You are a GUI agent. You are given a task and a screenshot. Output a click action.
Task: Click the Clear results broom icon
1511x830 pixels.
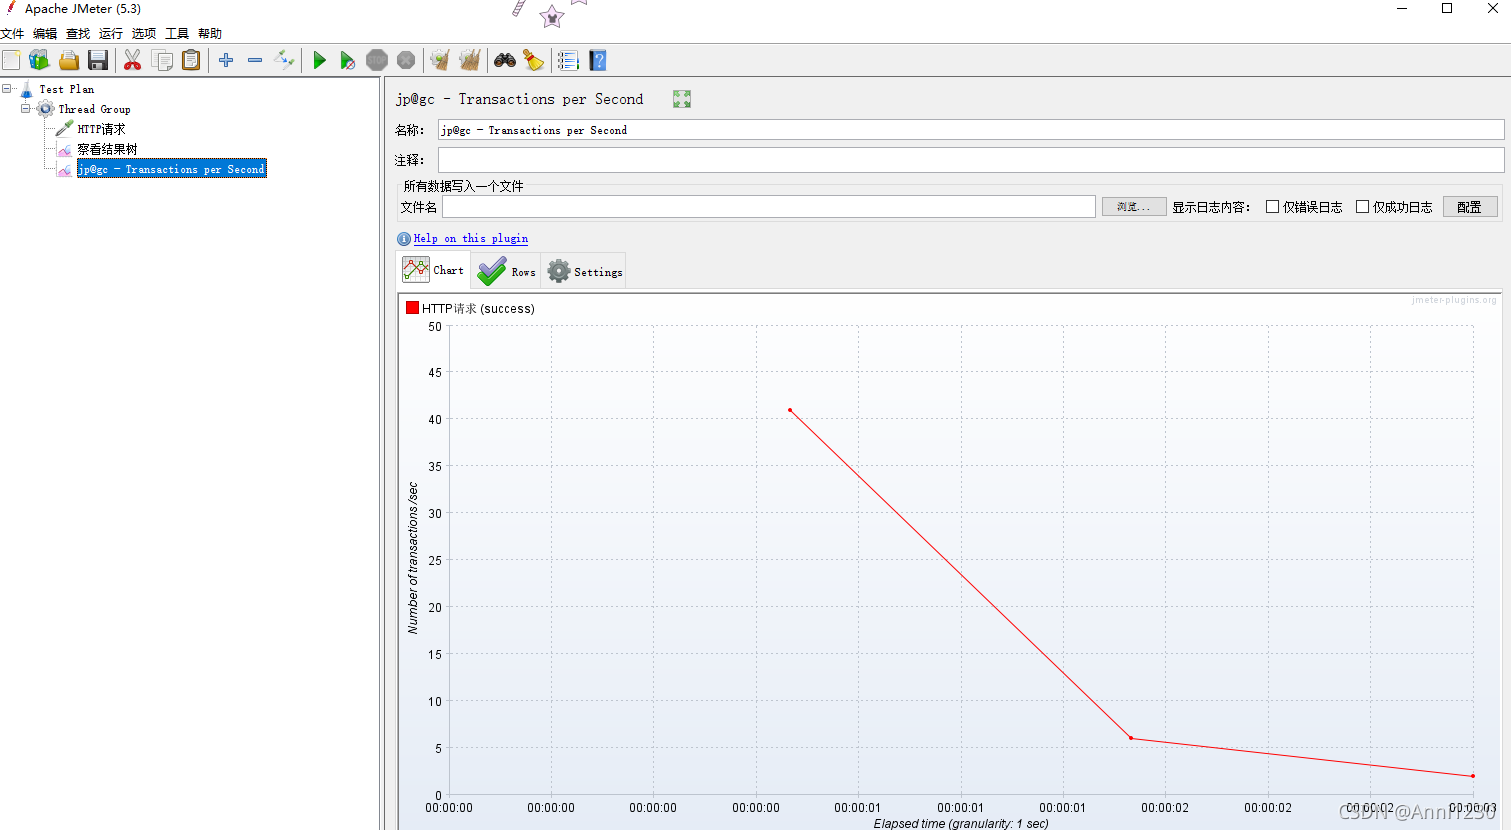point(440,61)
